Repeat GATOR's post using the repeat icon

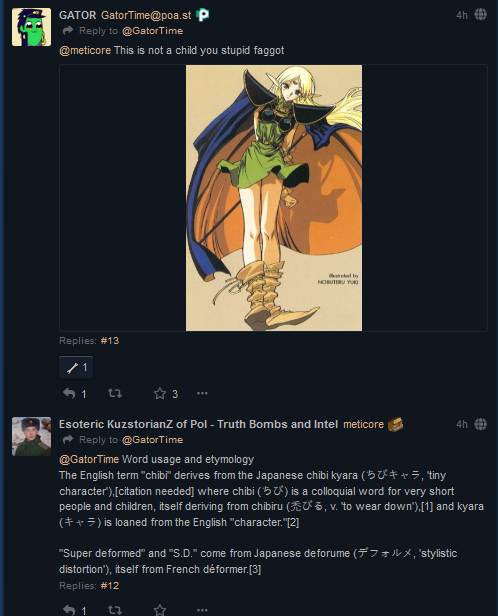pyautogui.click(x=115, y=393)
